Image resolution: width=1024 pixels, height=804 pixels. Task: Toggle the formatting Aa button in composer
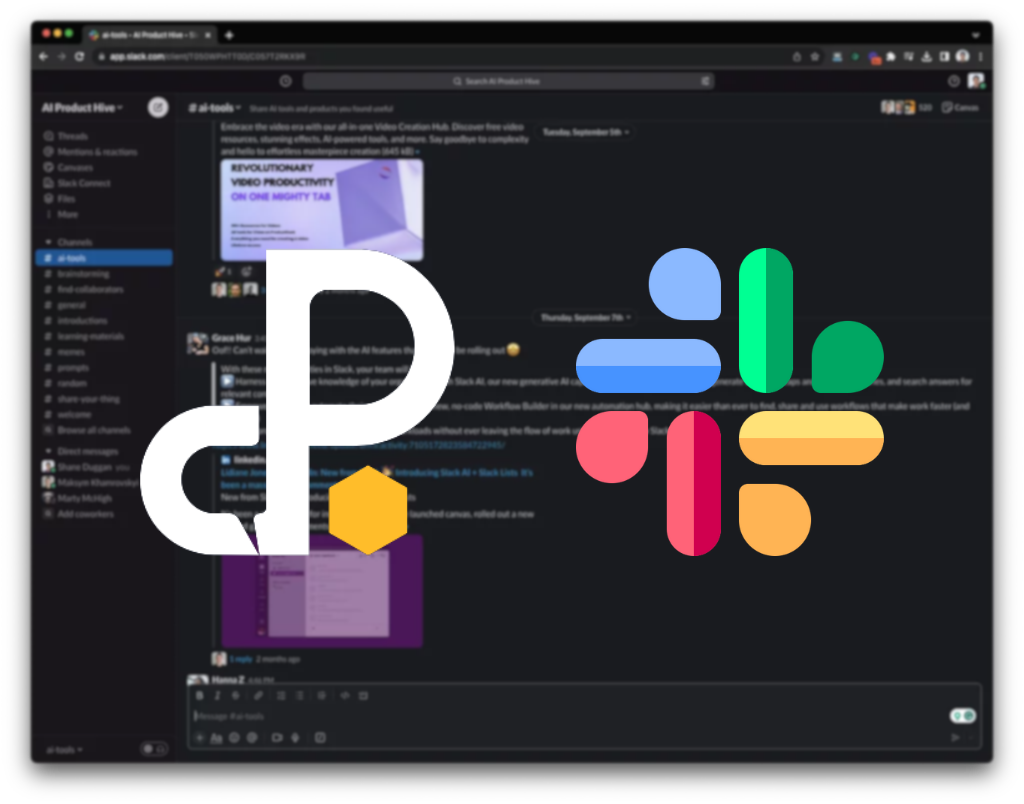(x=216, y=737)
